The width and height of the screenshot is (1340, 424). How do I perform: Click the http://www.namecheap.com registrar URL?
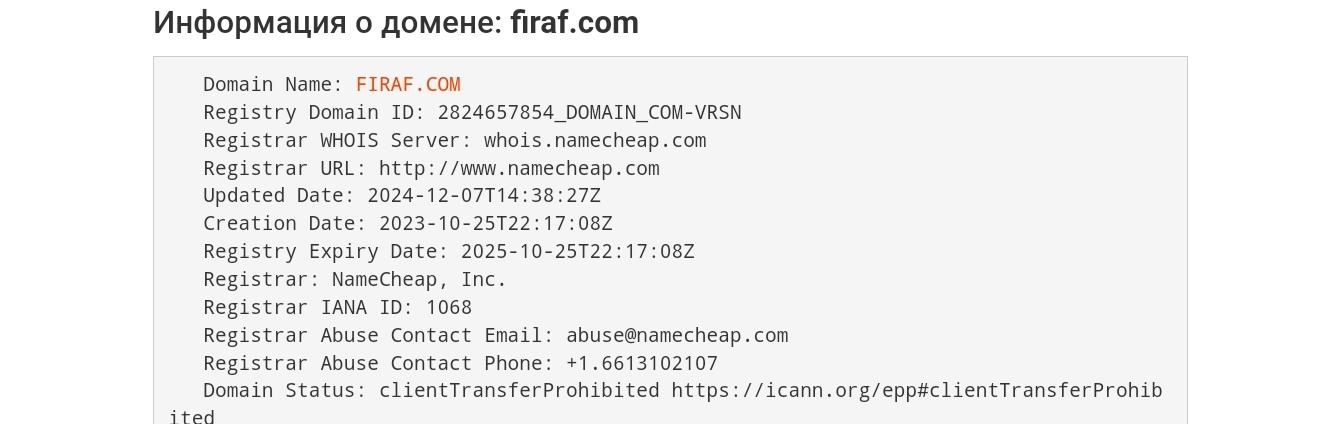click(x=519, y=169)
